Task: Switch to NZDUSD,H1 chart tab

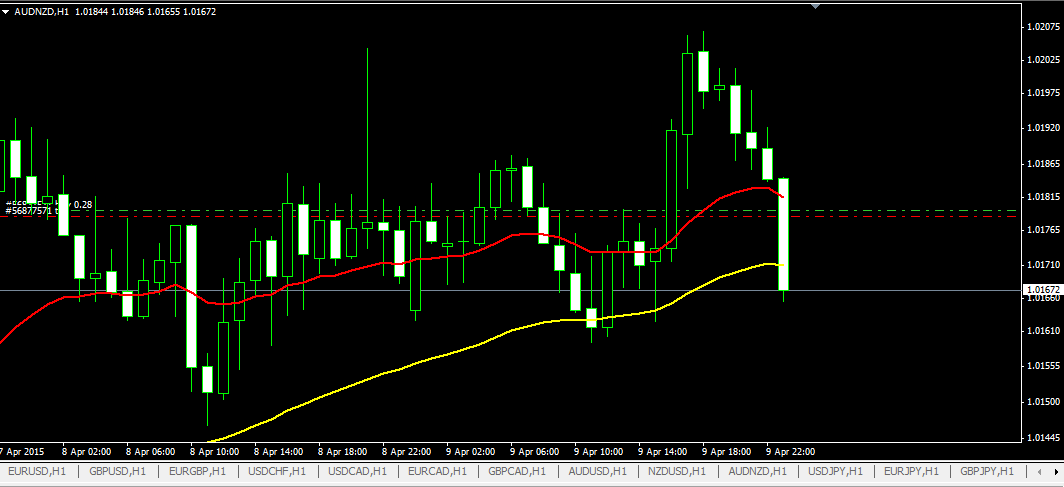Action: click(677, 471)
